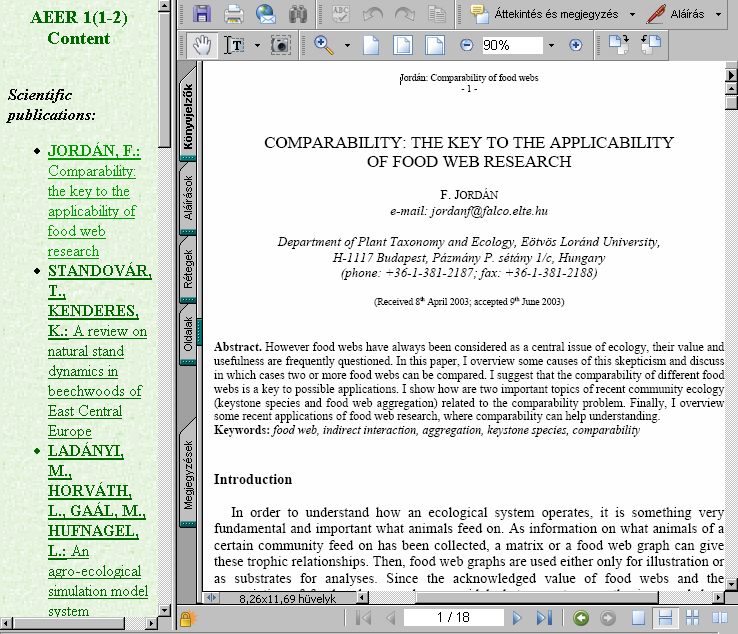Screen dimensions: 738x634
Task: Click the copy pages icon
Action: click(437, 14)
